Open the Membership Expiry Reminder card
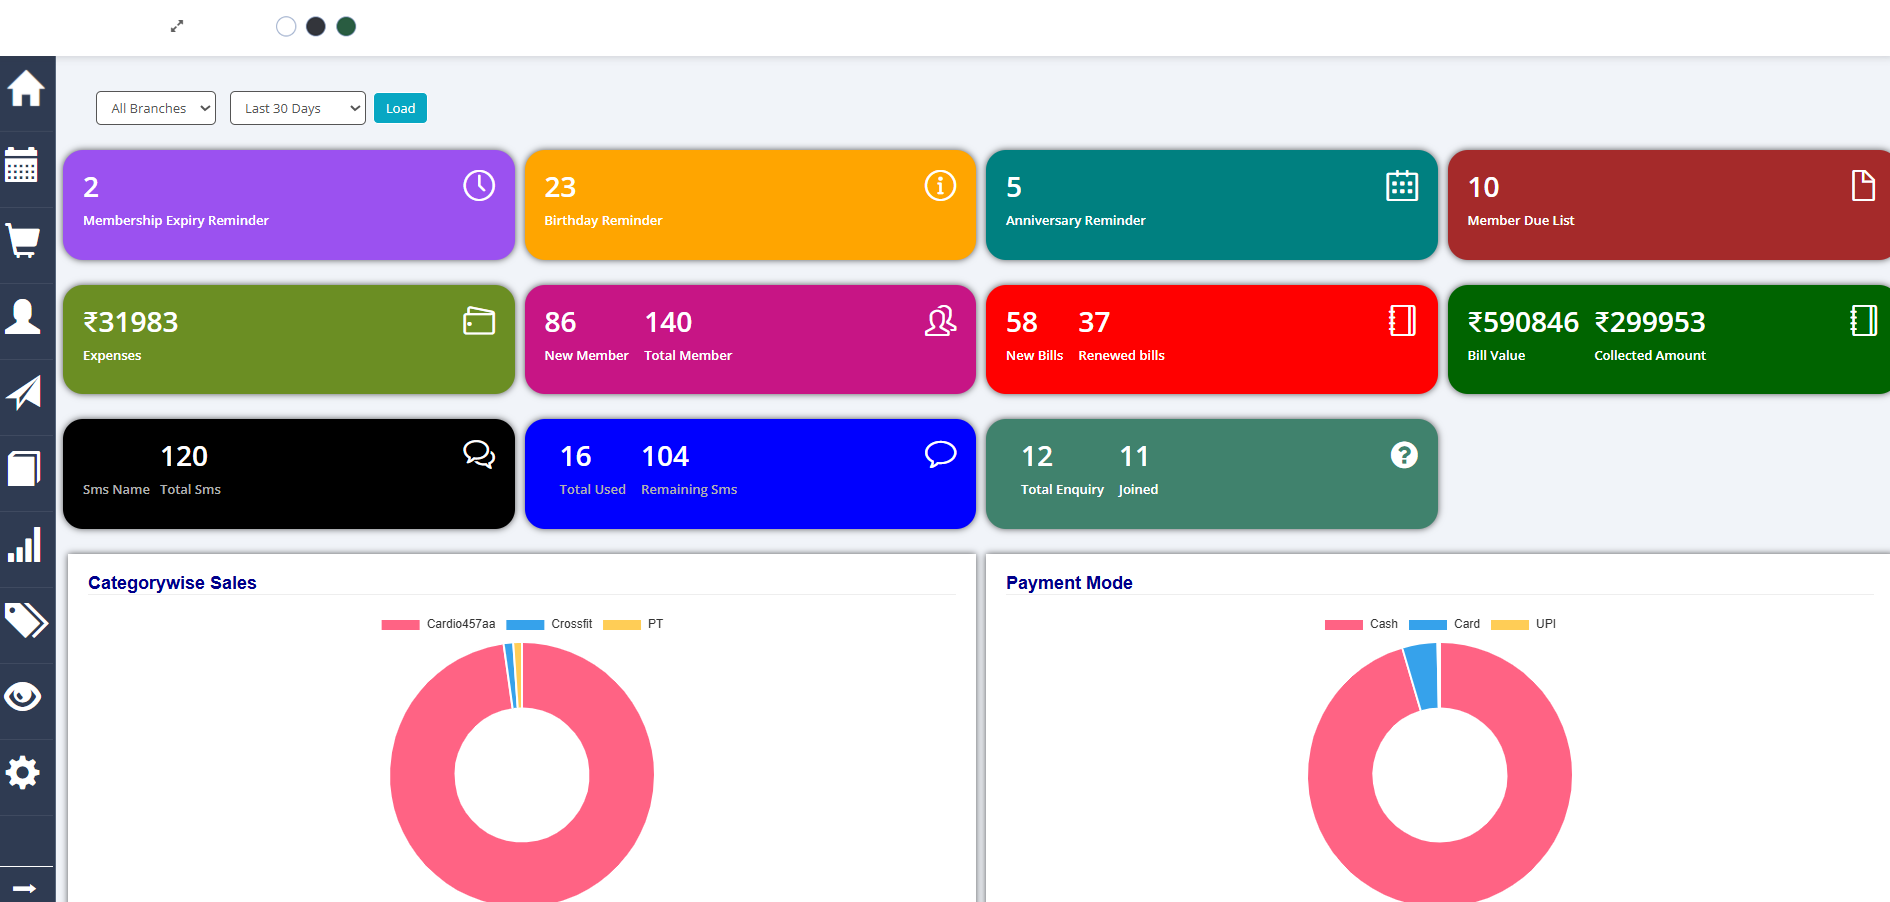 288,205
